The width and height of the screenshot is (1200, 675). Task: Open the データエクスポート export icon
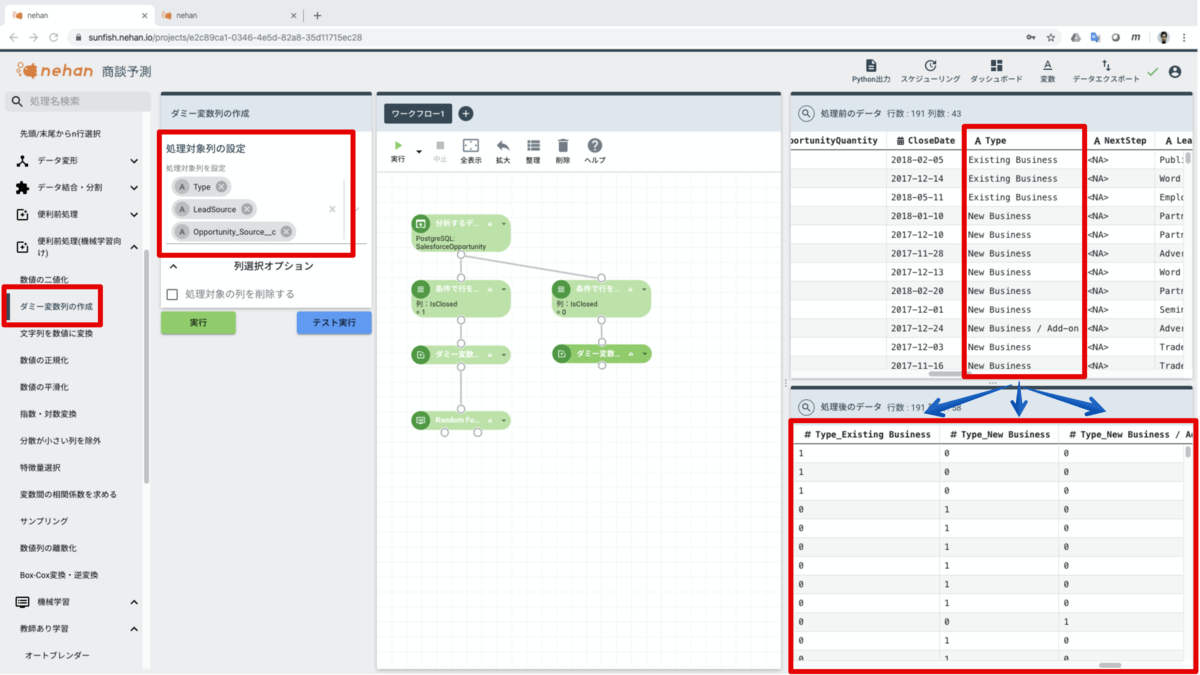1106,65
